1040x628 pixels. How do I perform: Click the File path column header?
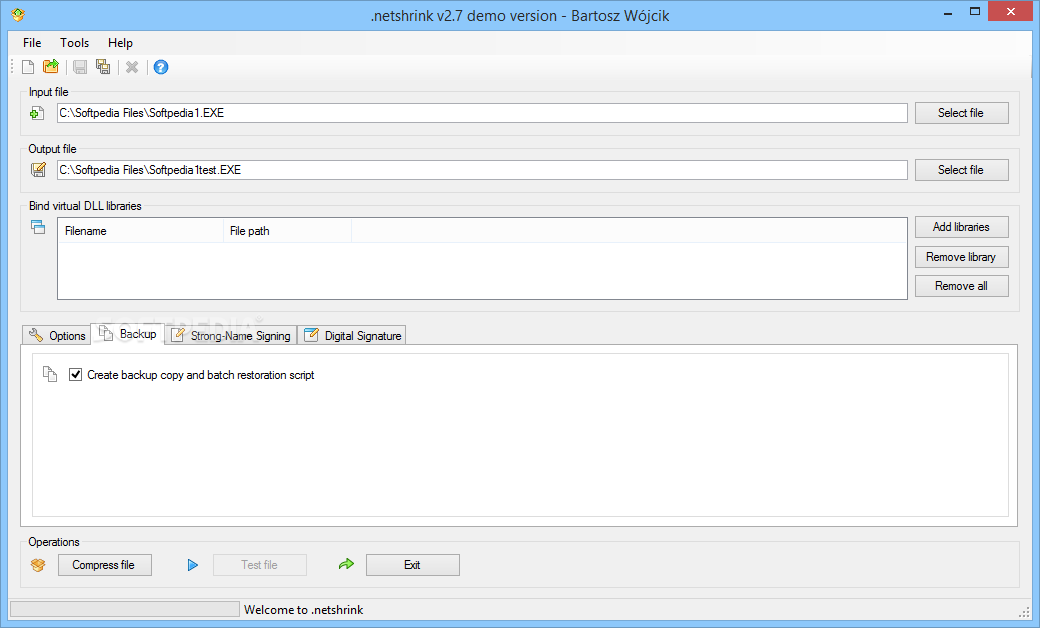[x=287, y=231]
